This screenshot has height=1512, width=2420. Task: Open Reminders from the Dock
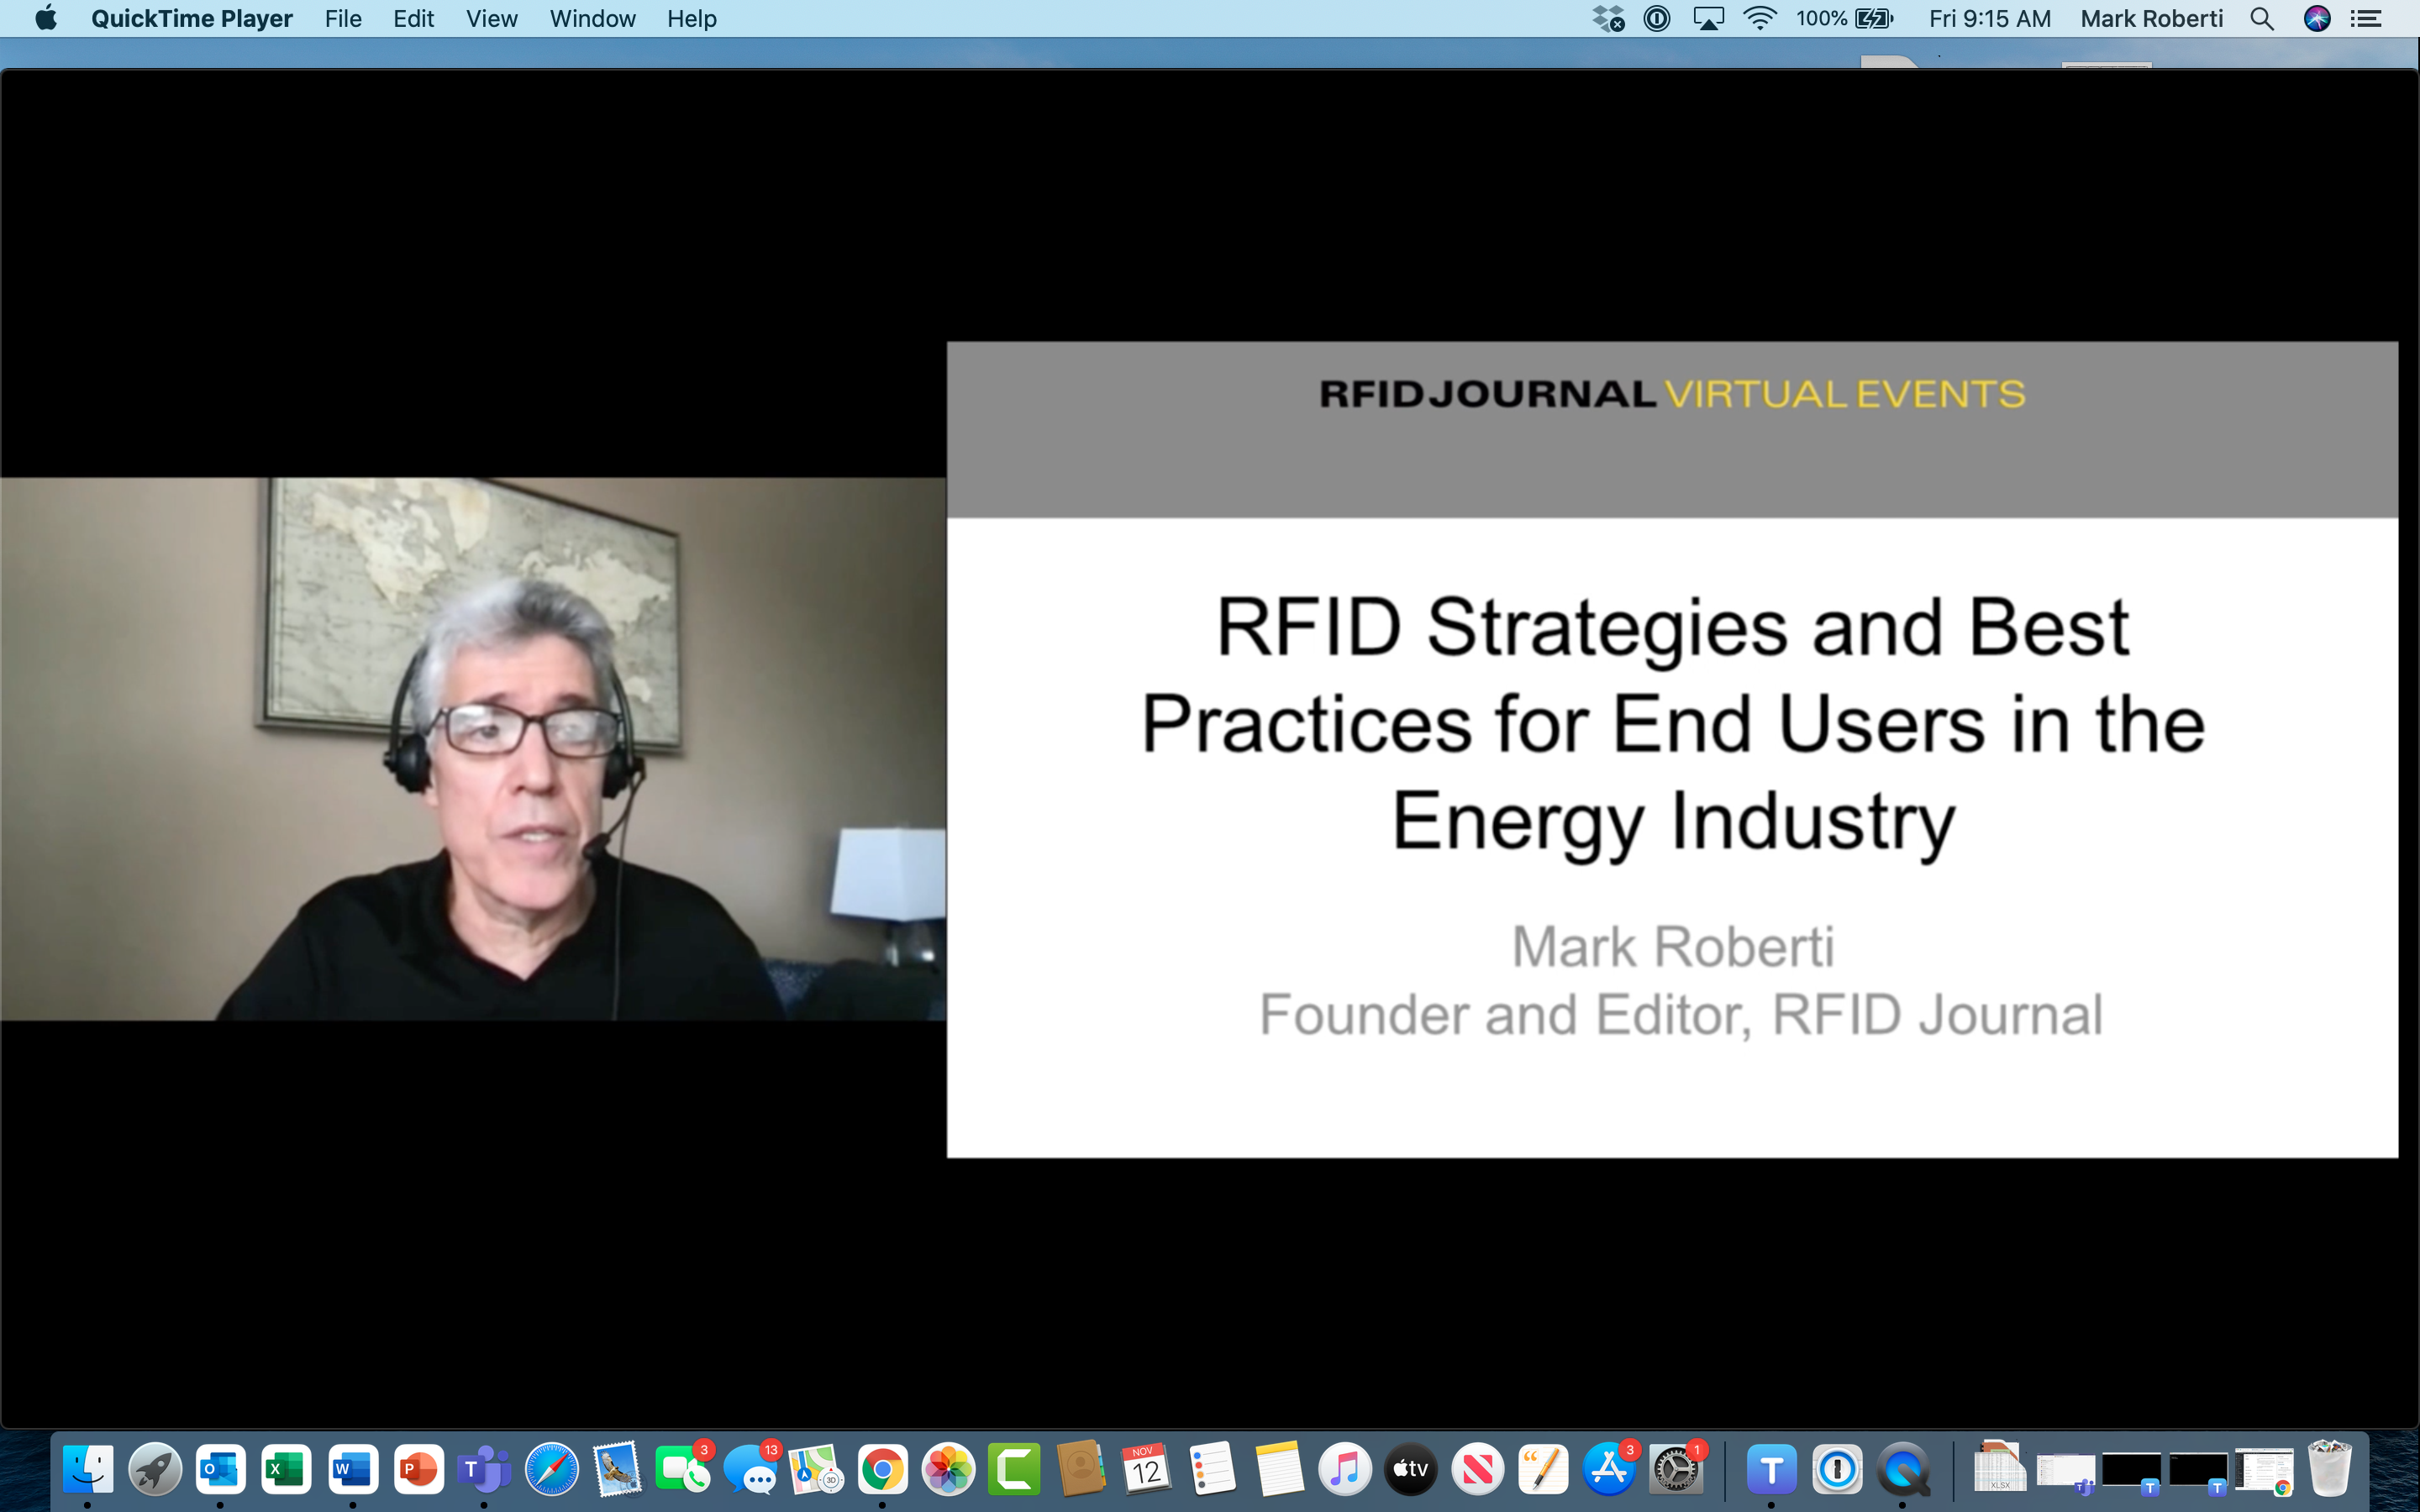coord(1212,1469)
